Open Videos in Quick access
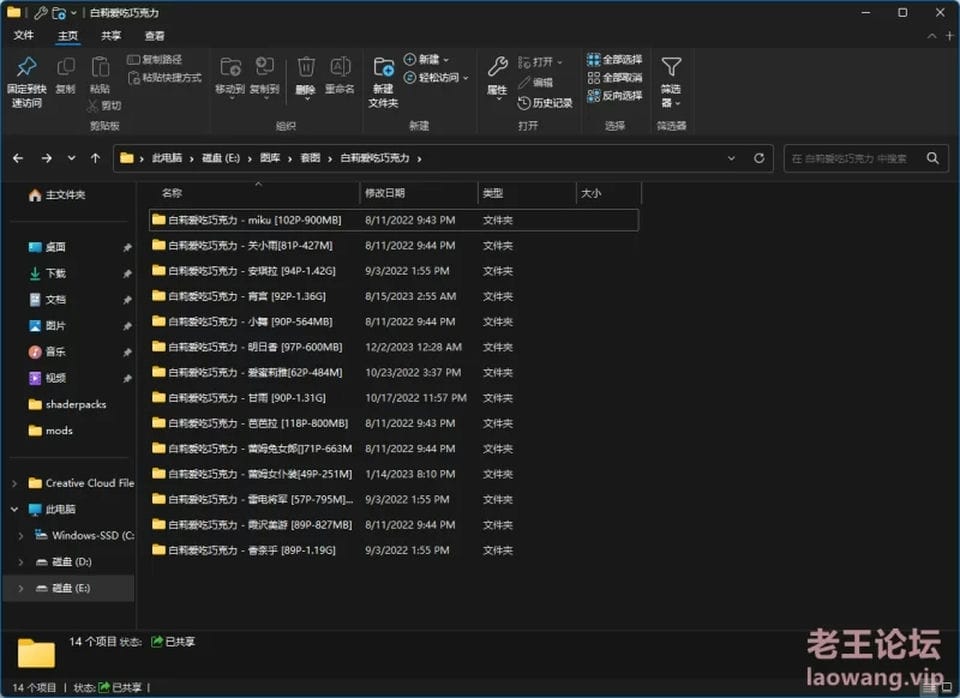Screen dimensions: 960x698 point(47,378)
